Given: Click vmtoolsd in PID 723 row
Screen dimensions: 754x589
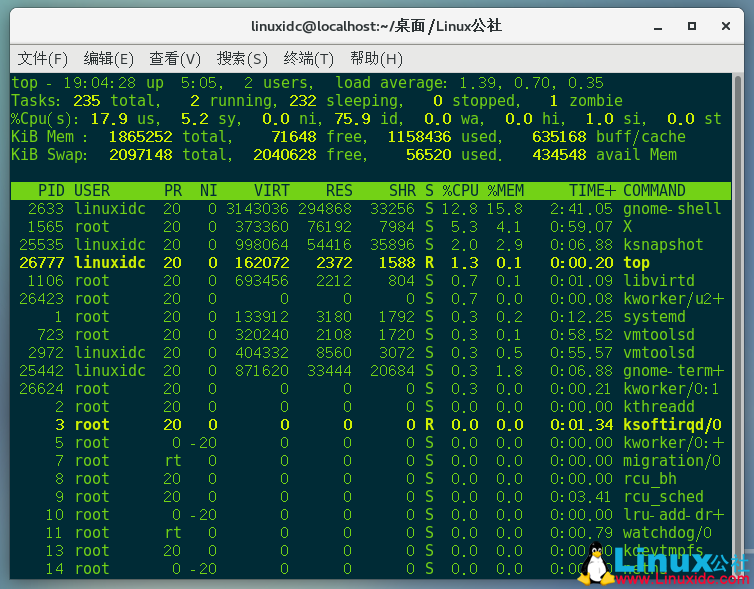Looking at the screenshot, I should point(659,335).
